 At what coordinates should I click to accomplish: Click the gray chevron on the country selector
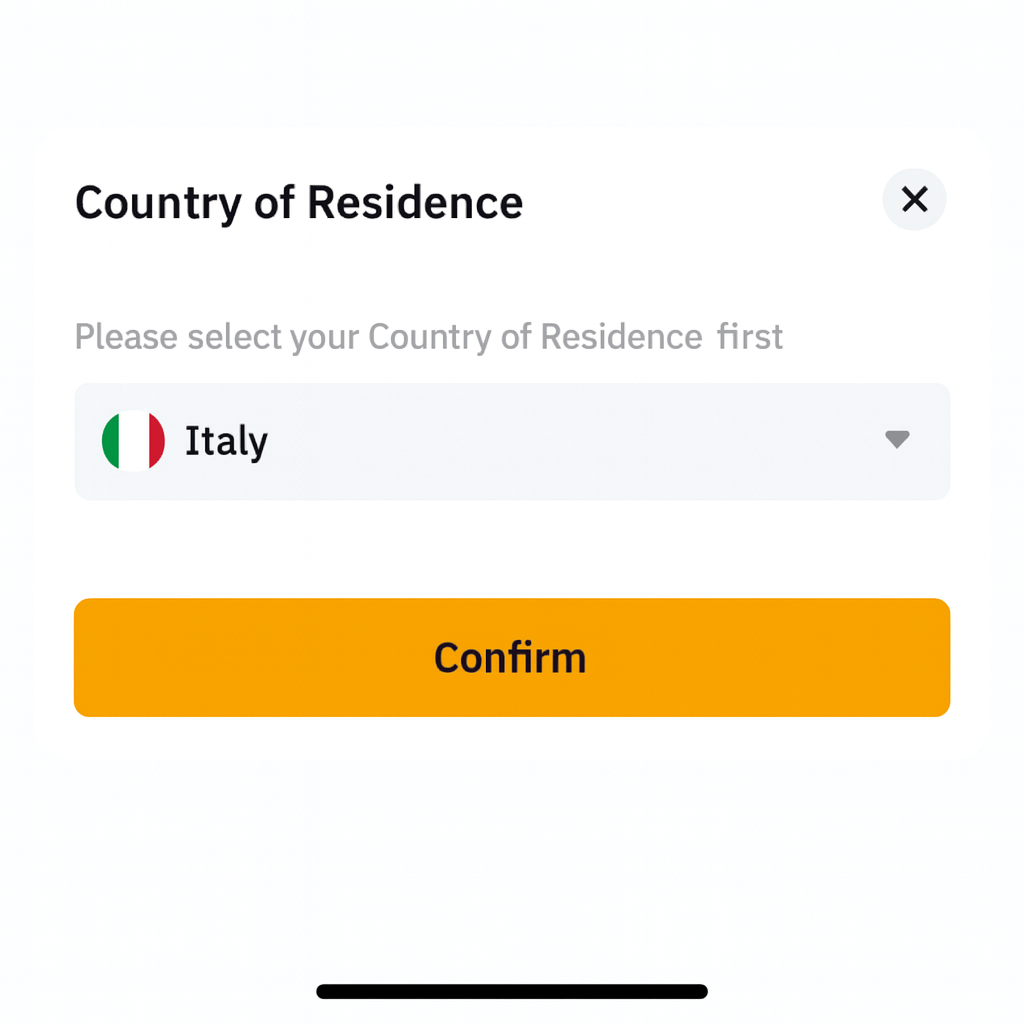(x=896, y=441)
